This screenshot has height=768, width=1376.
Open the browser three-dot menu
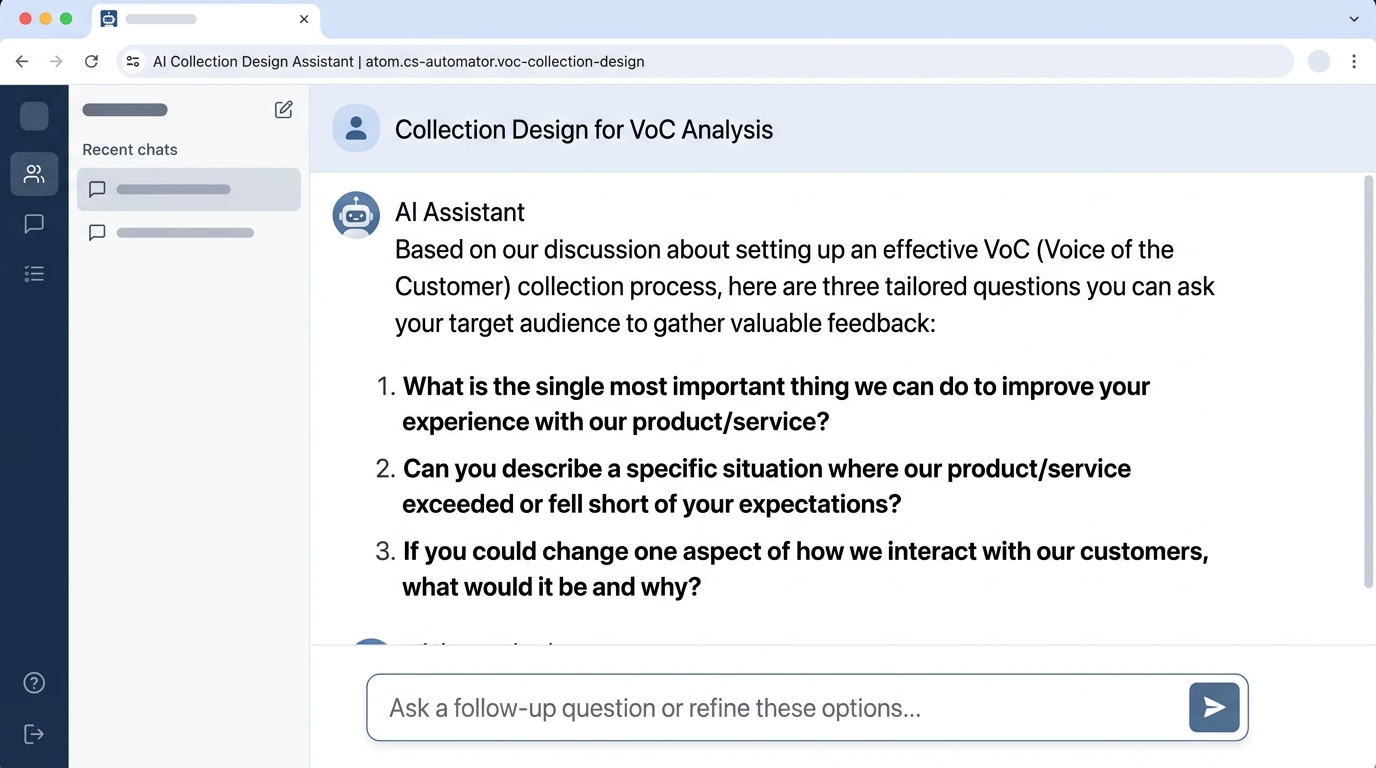pyautogui.click(x=1354, y=62)
